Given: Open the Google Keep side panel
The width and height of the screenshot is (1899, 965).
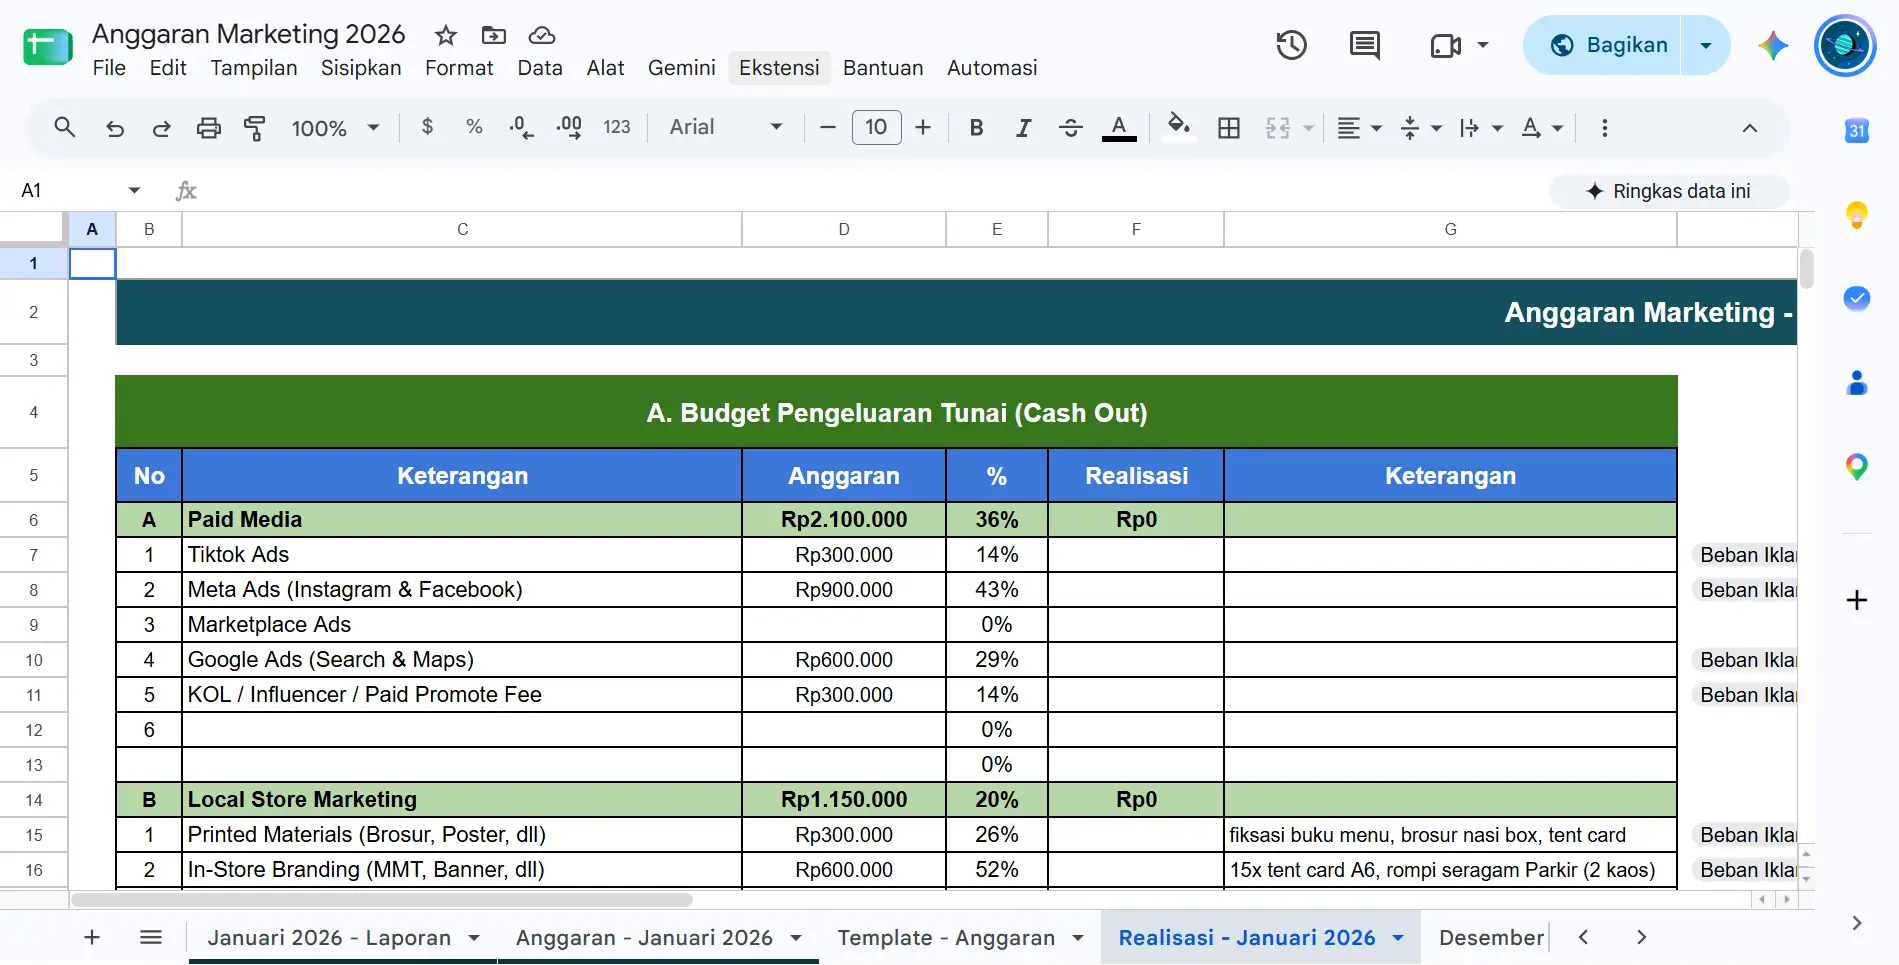Looking at the screenshot, I should click(x=1857, y=214).
